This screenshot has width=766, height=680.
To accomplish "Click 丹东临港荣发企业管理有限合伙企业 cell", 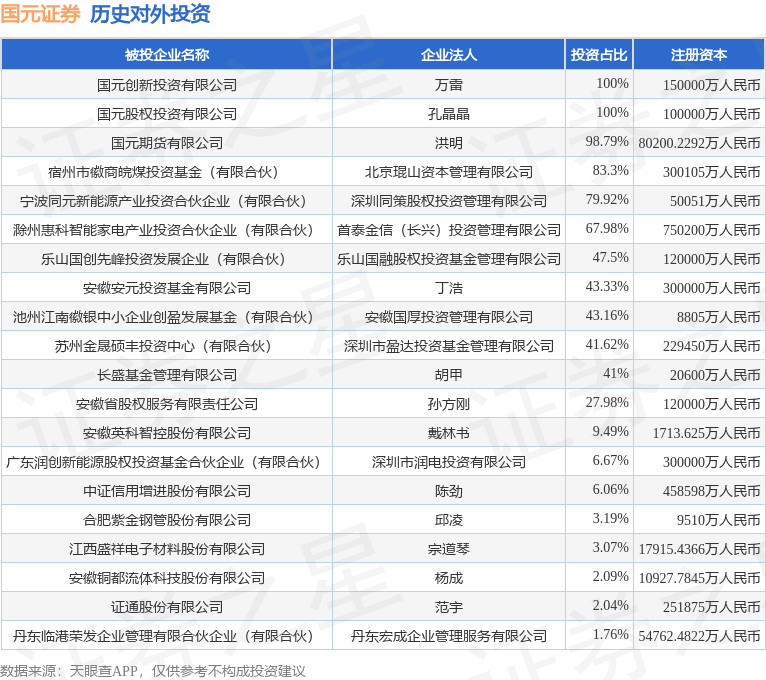I will pyautogui.click(x=167, y=636).
